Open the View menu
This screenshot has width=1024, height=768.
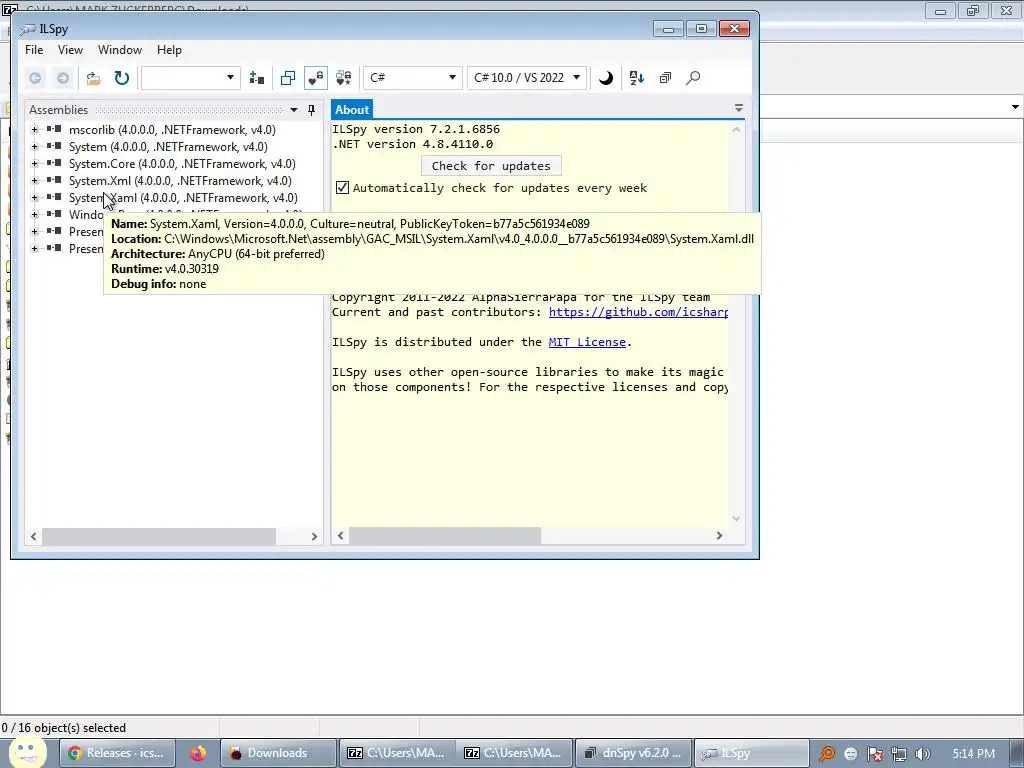click(70, 50)
